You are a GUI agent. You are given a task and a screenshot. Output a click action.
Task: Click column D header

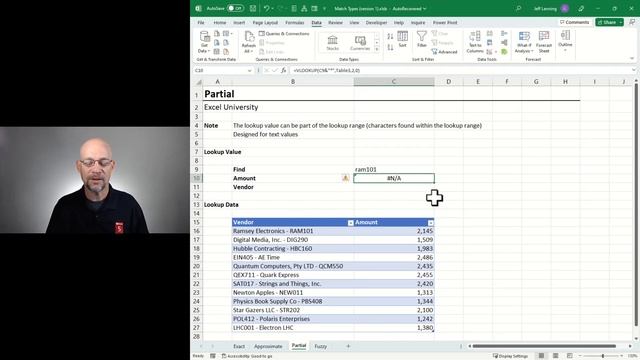449,82
